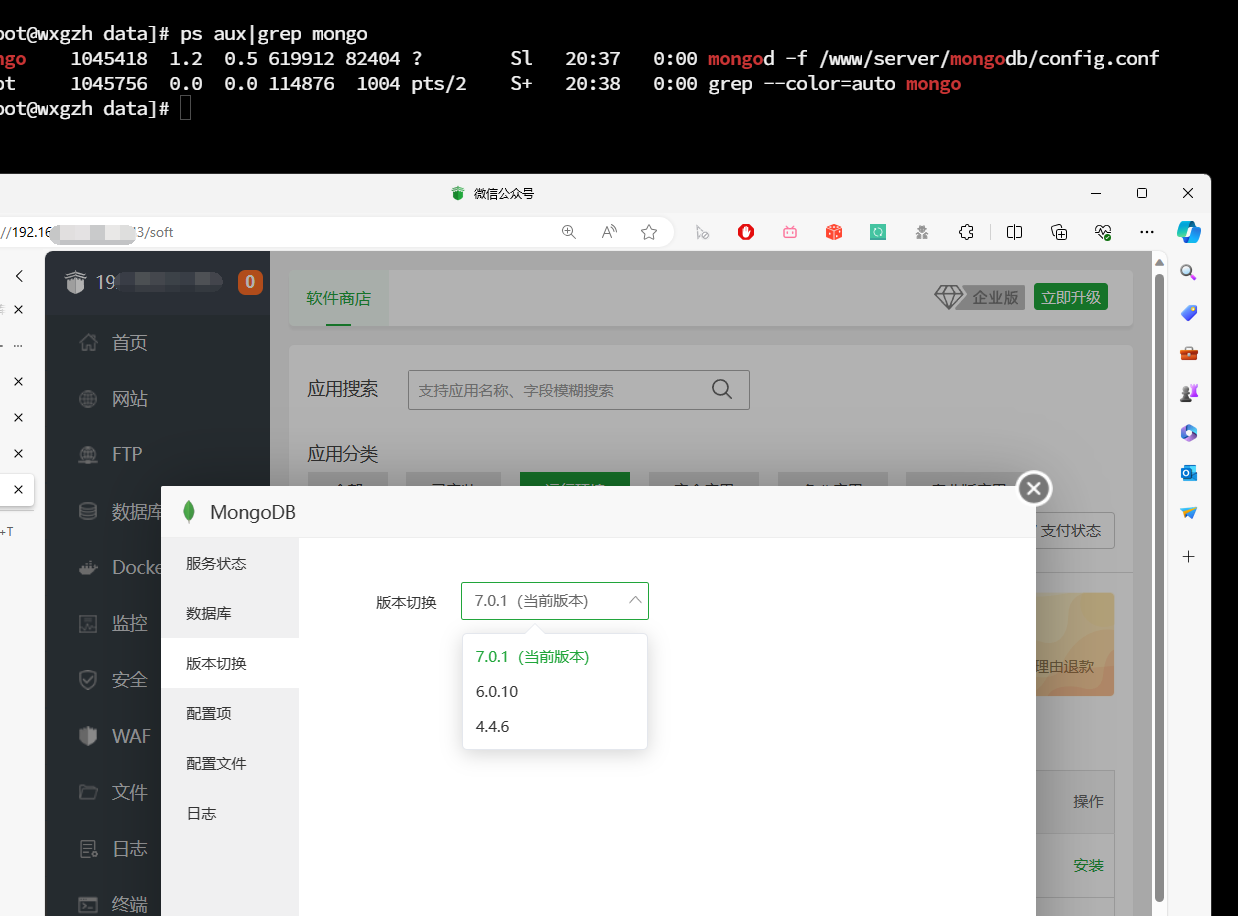1238x916 pixels.
Task: Toggle split screen view in browser toolbar
Action: click(x=1014, y=232)
